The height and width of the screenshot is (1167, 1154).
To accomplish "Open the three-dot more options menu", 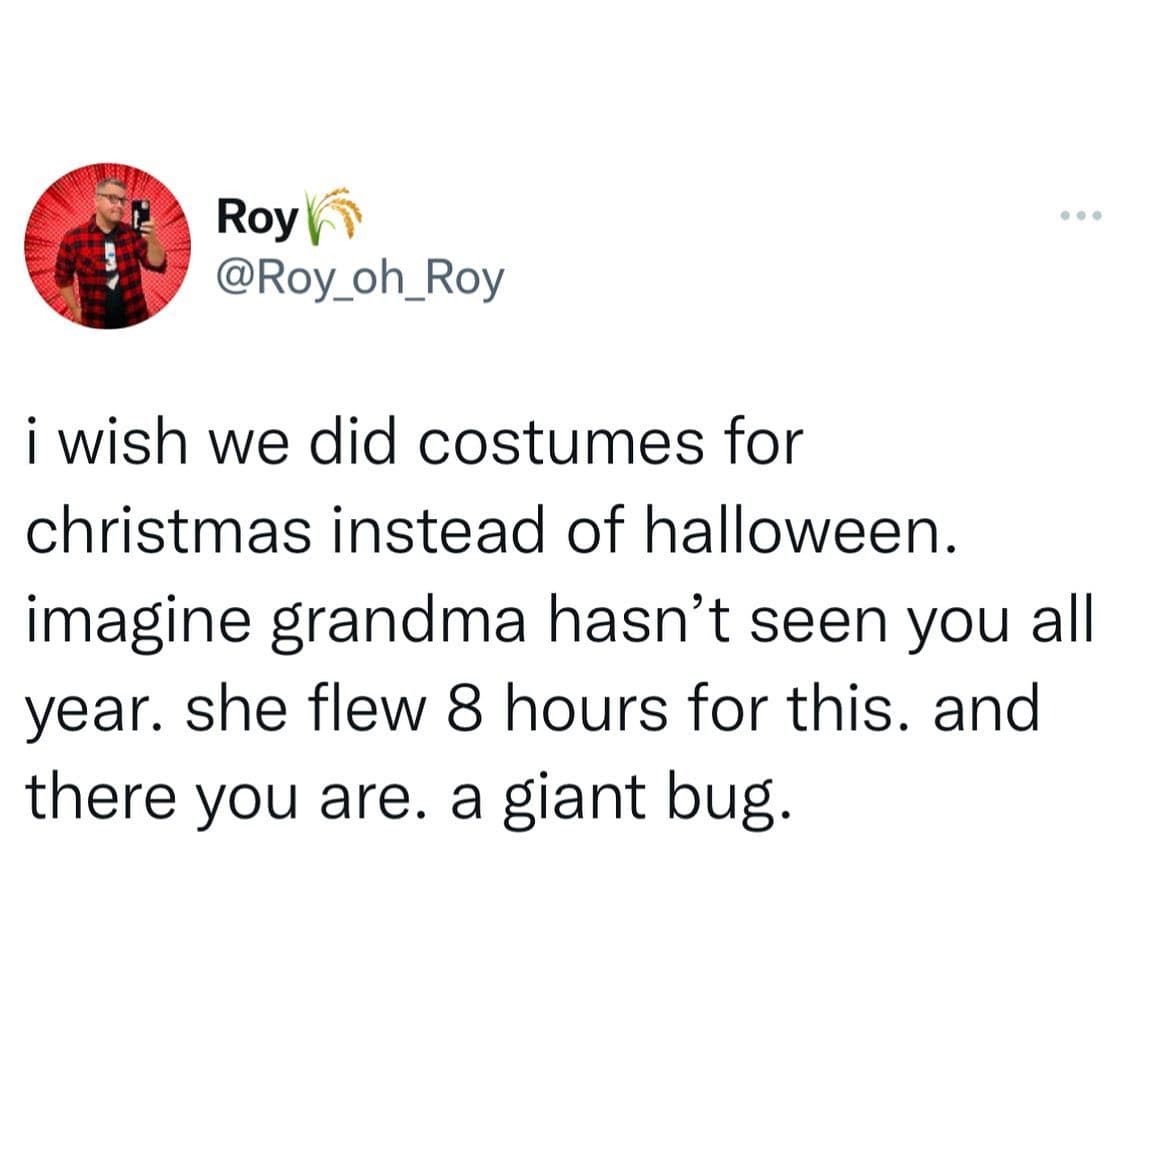I will coord(1082,216).
